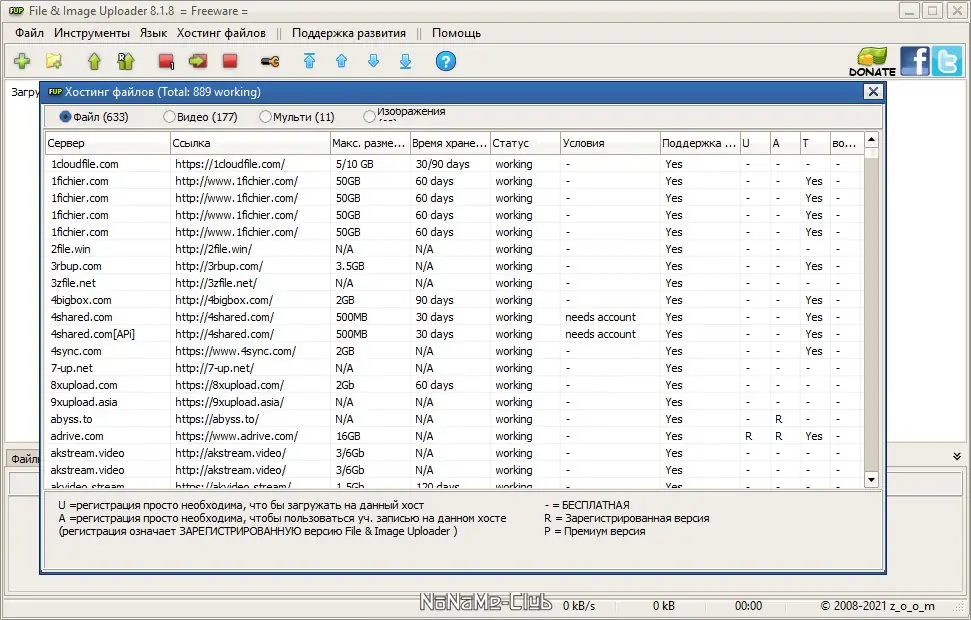Select the 8xupload.com server row
Viewport: 971px width, 620px height.
click(455, 385)
